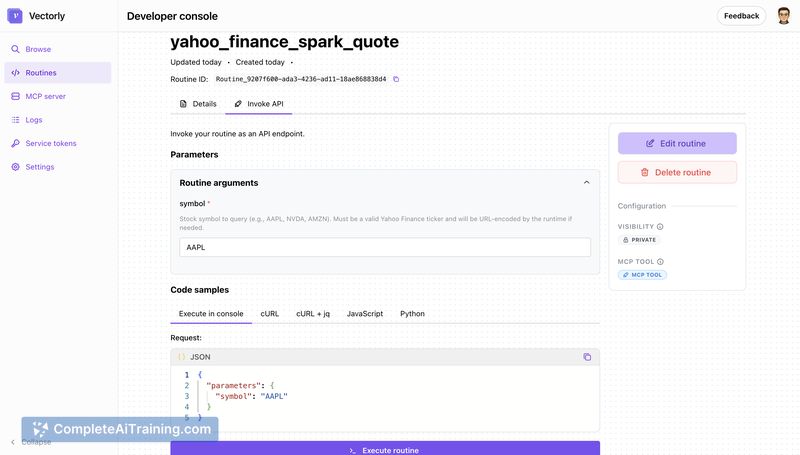Copy the Routine ID to clipboard
Screen dimensions: 800x455
point(396,79)
